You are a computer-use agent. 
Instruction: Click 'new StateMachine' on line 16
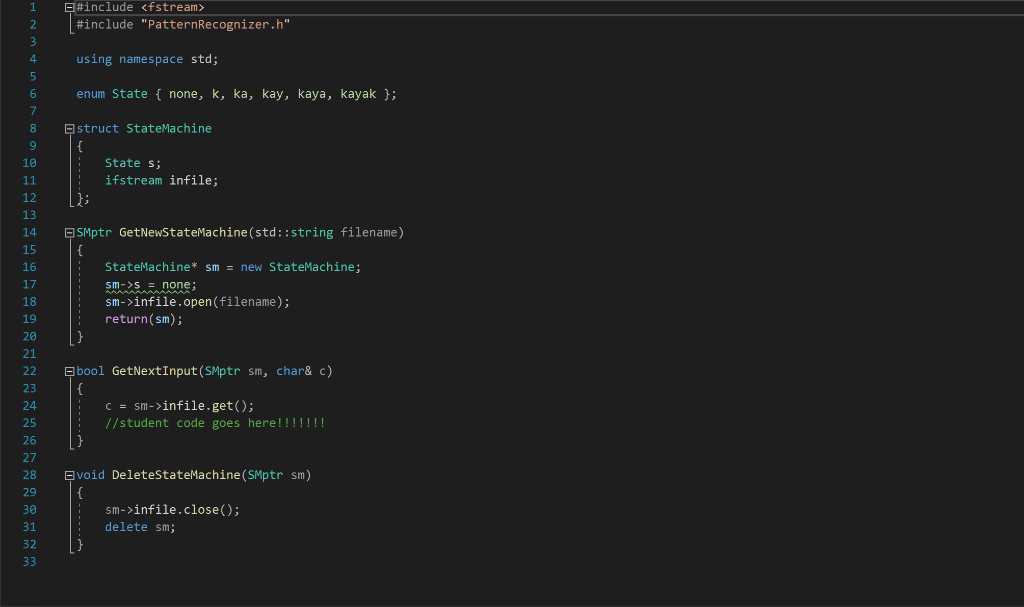[x=297, y=267]
